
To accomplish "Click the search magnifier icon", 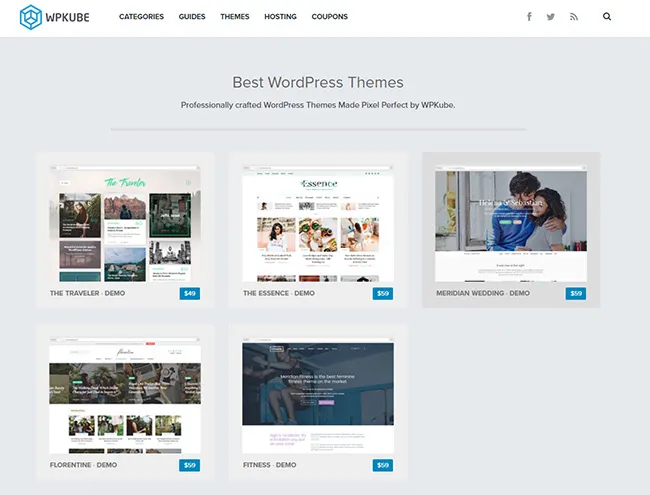I will click(x=607, y=17).
